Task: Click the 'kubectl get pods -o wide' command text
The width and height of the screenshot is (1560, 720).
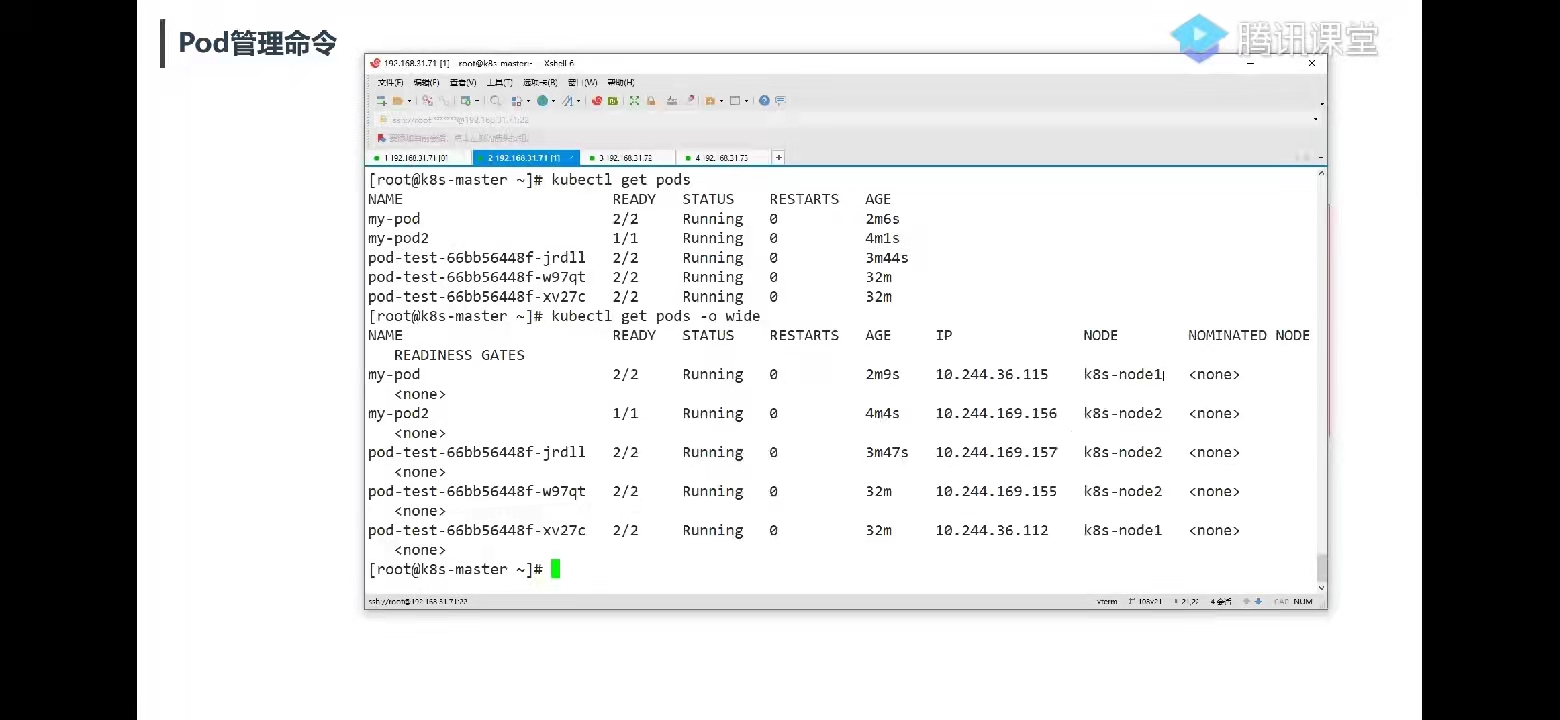Action: [656, 316]
